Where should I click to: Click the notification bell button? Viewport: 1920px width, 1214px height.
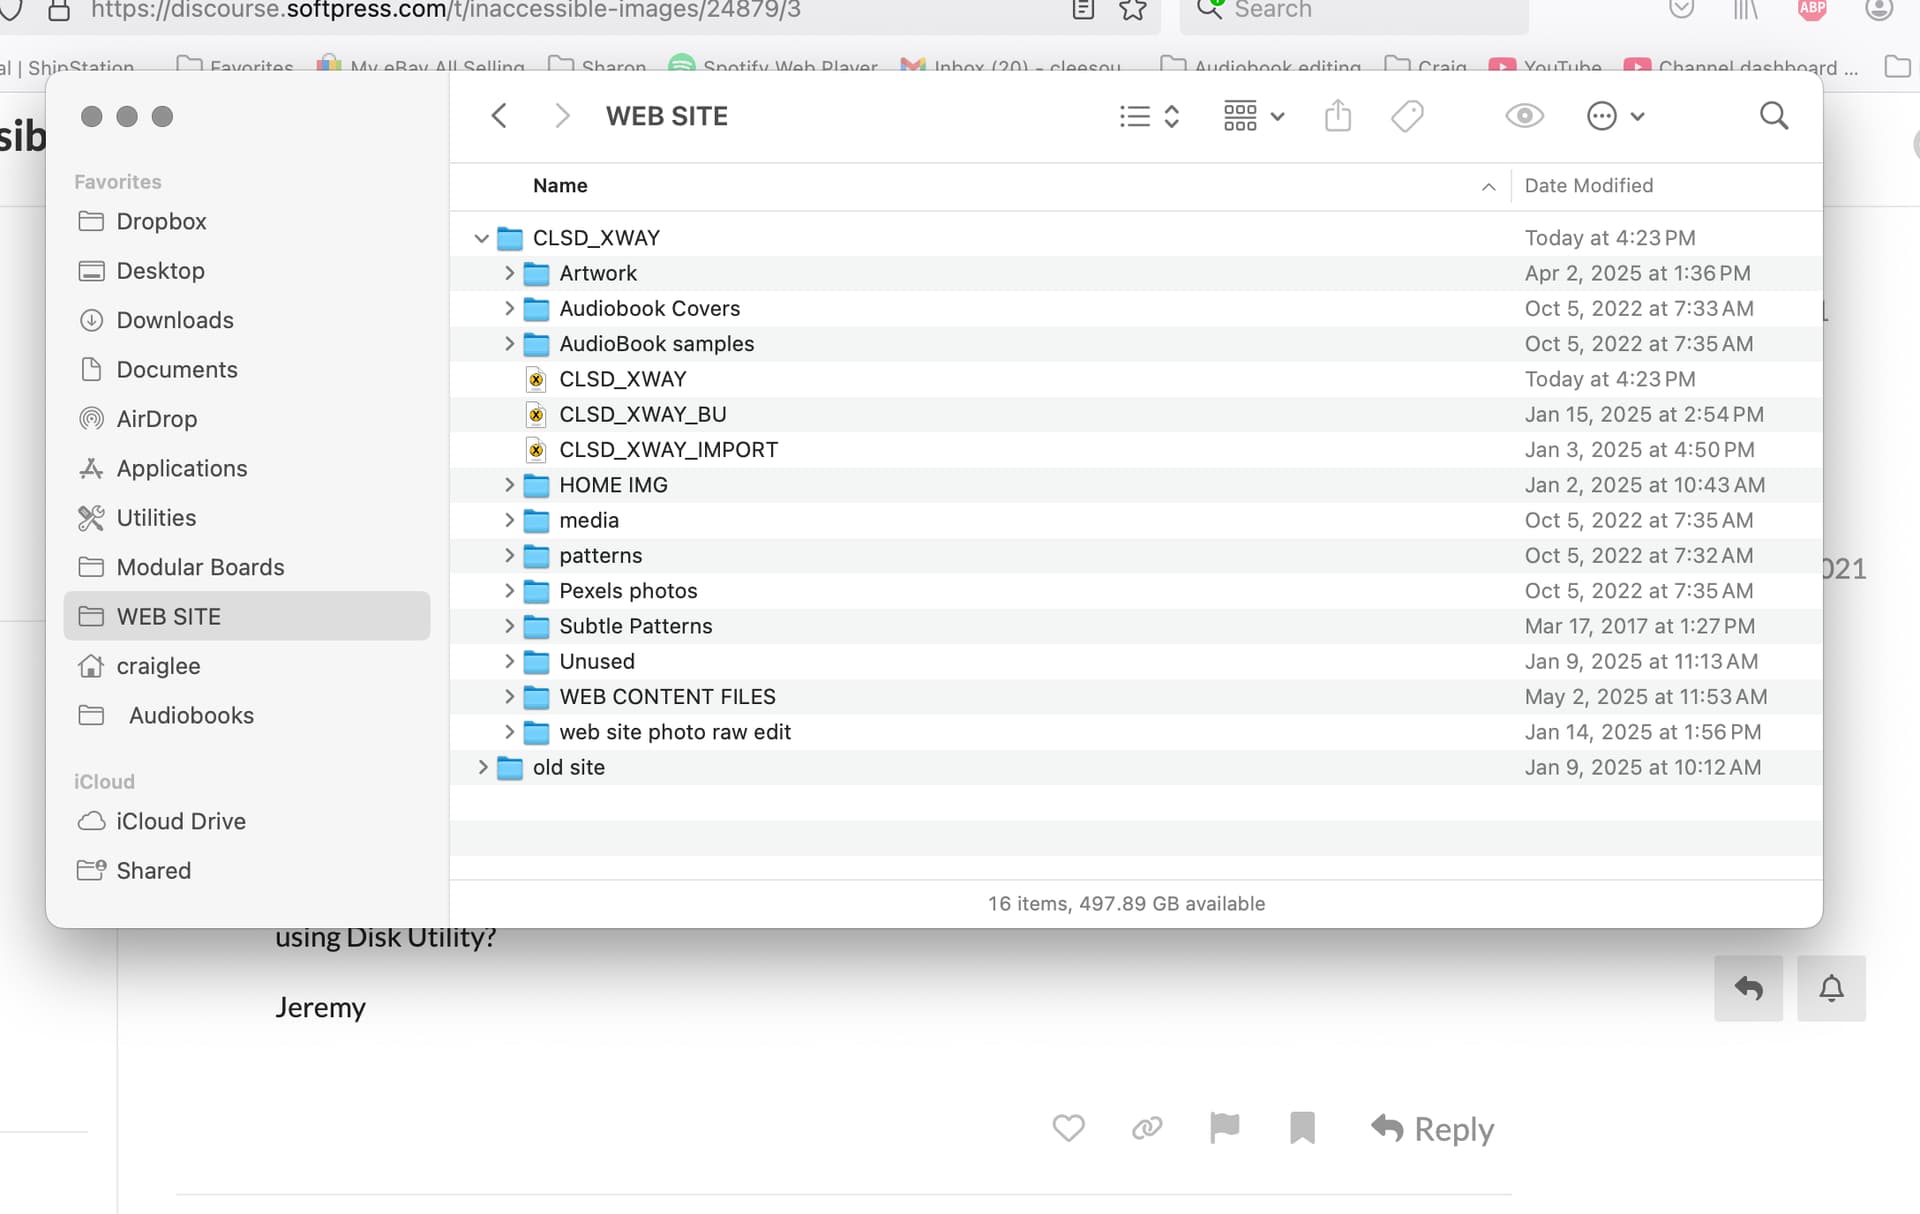click(1831, 988)
